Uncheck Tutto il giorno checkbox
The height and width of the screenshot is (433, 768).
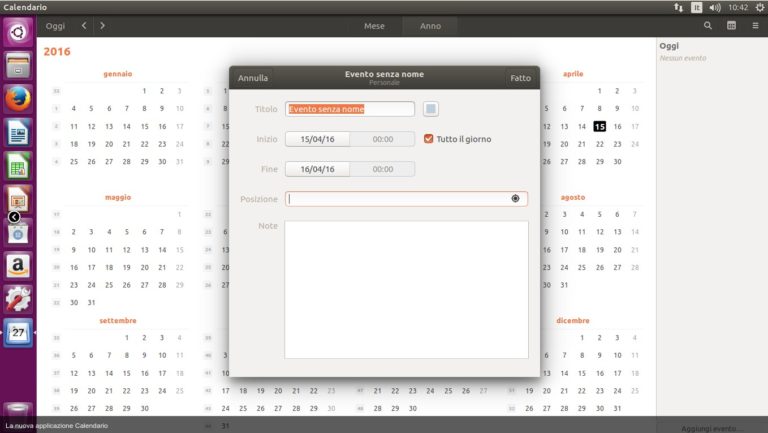(x=429, y=139)
